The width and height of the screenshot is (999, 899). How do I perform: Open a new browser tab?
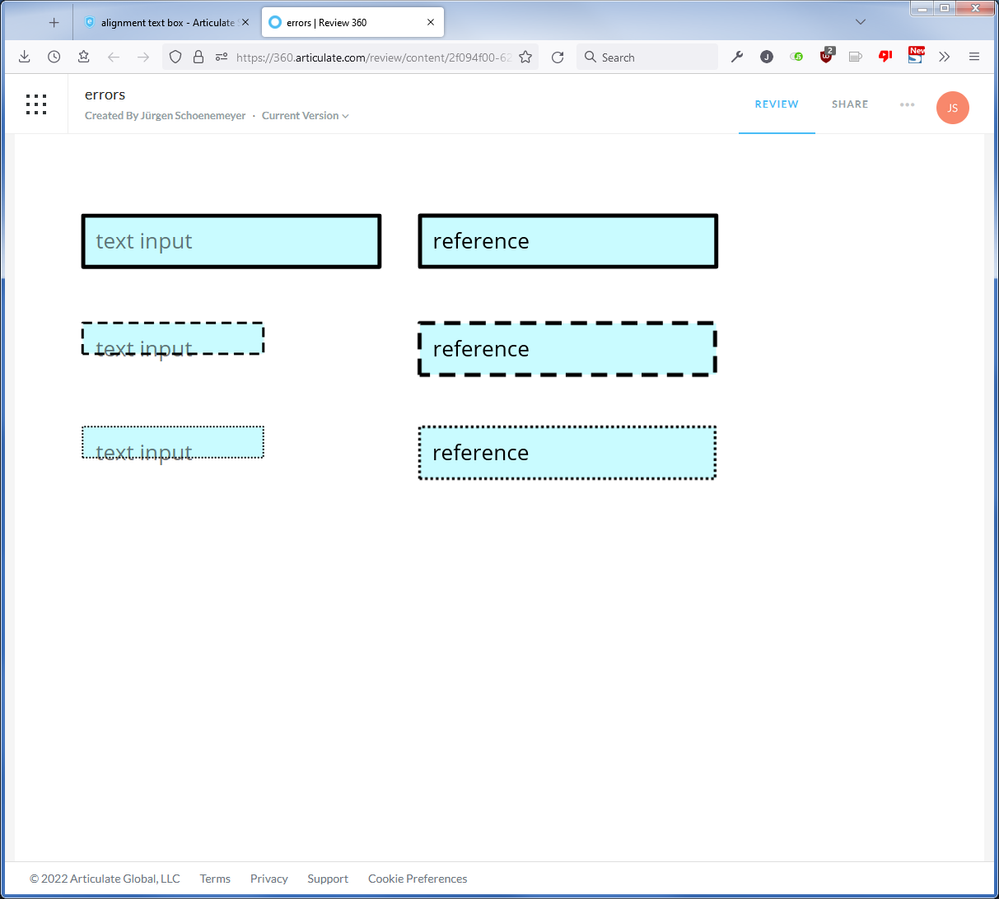54,22
